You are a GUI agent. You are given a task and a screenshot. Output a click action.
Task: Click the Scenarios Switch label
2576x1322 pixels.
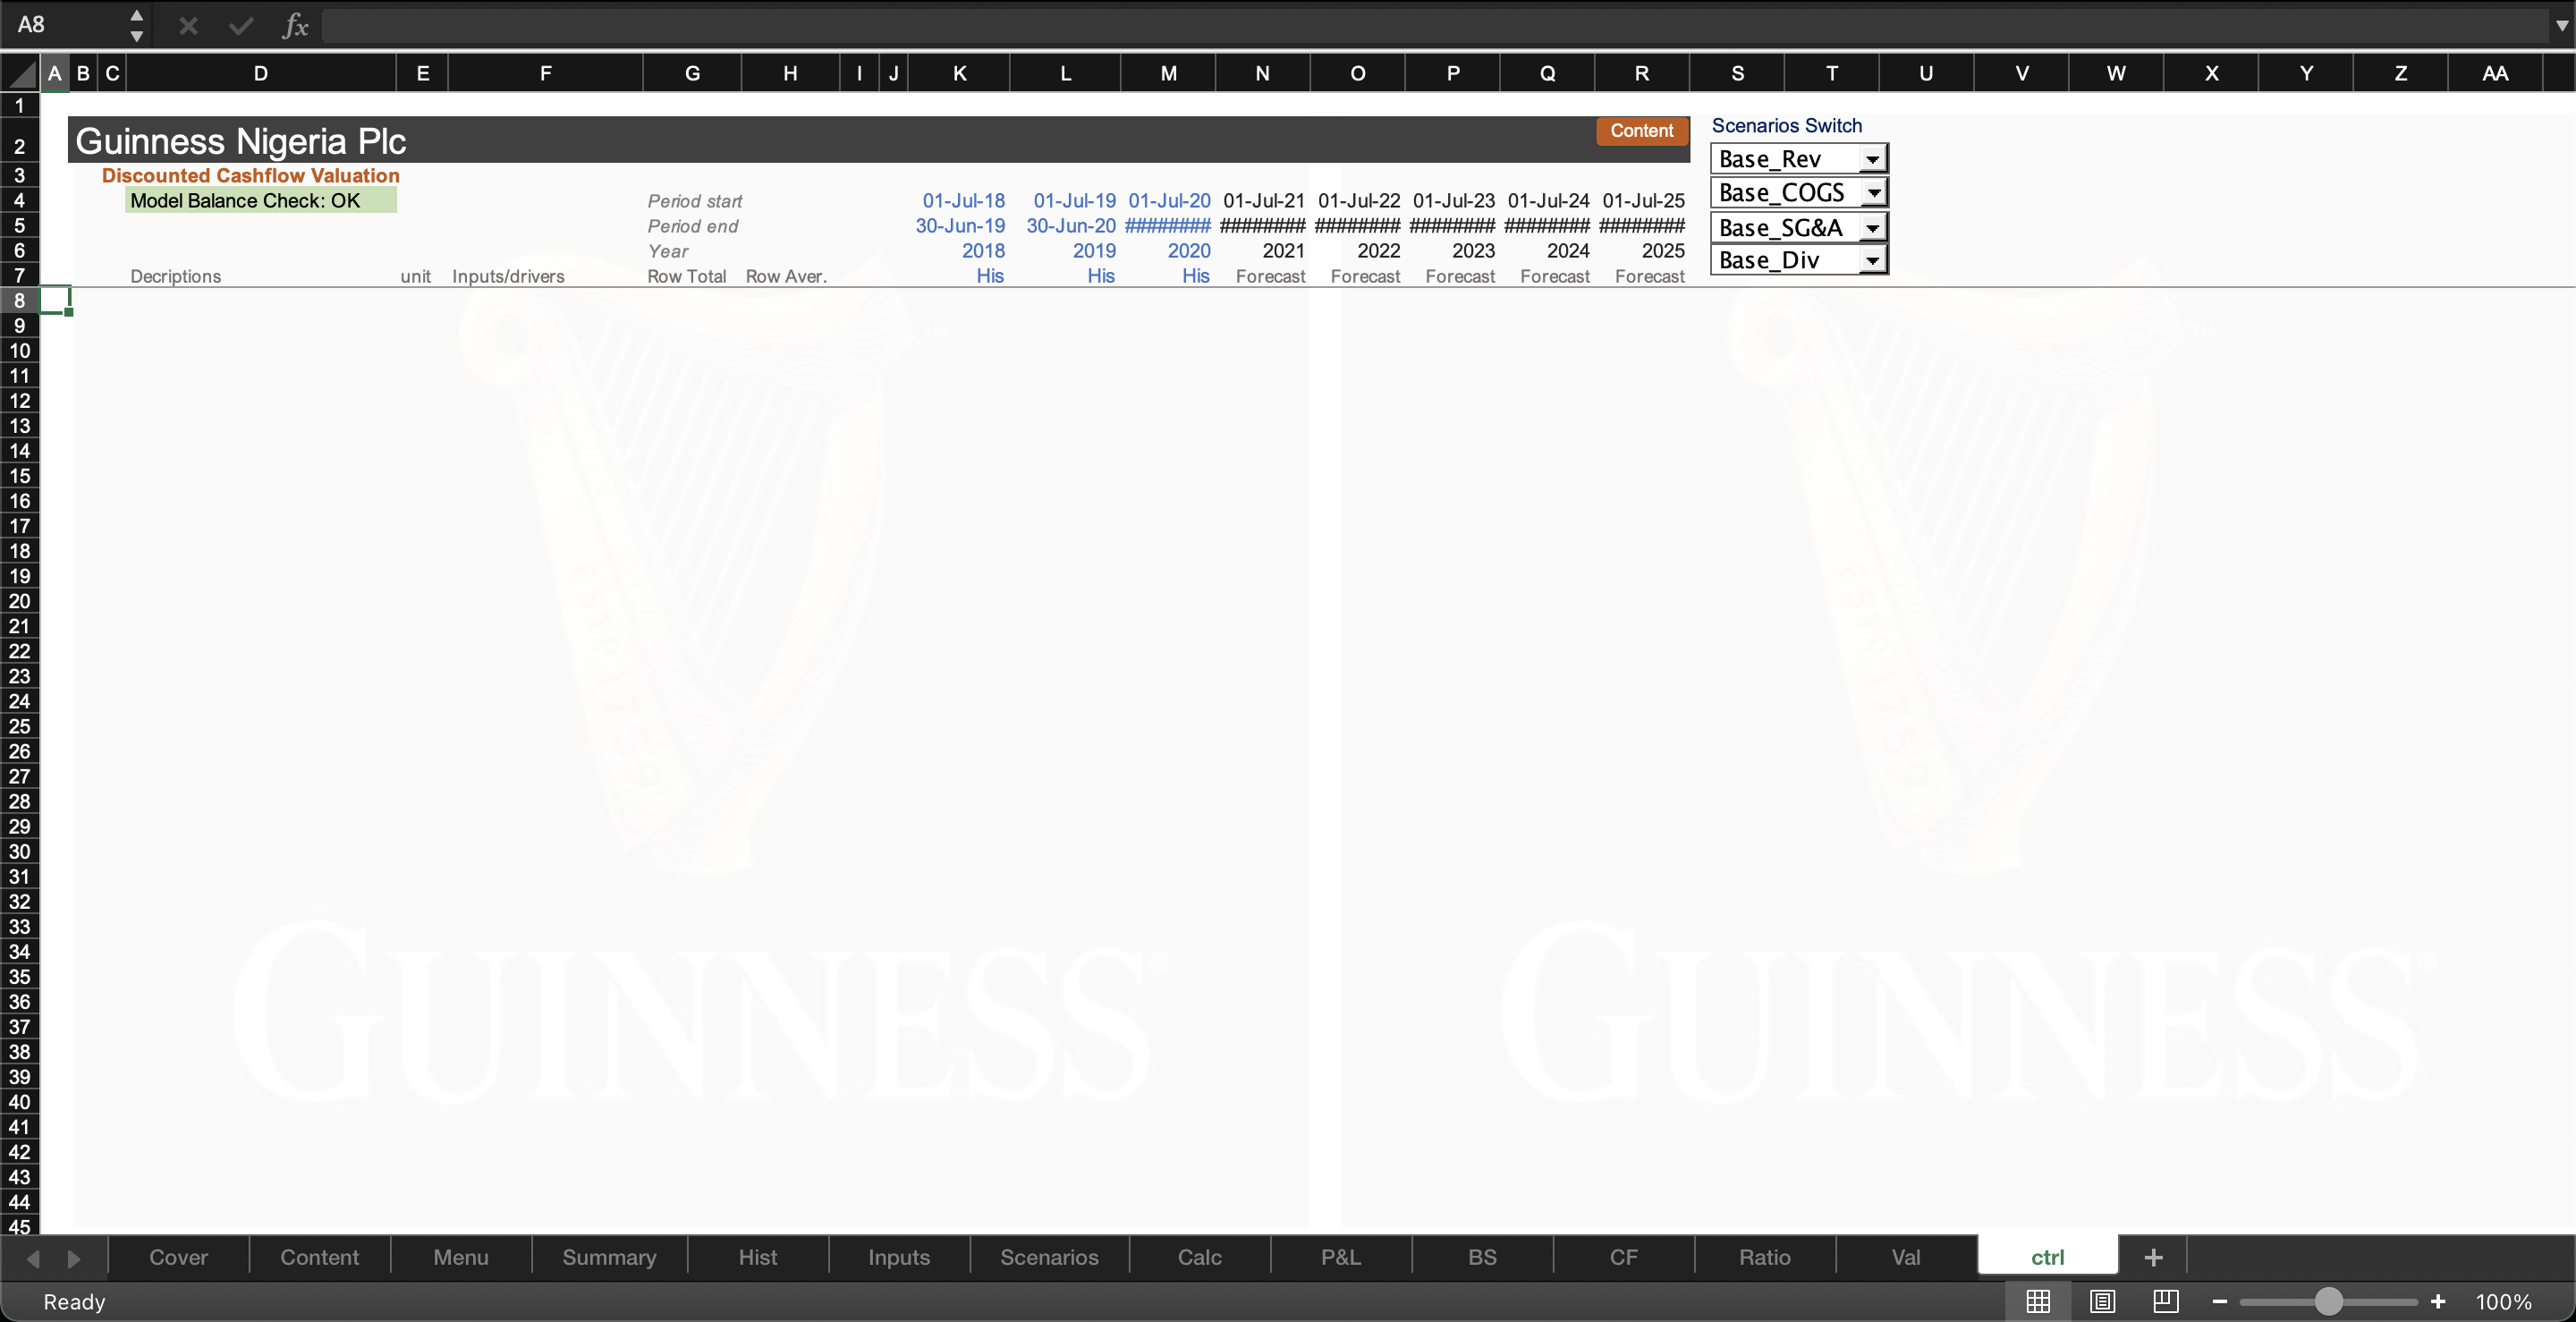(1786, 125)
